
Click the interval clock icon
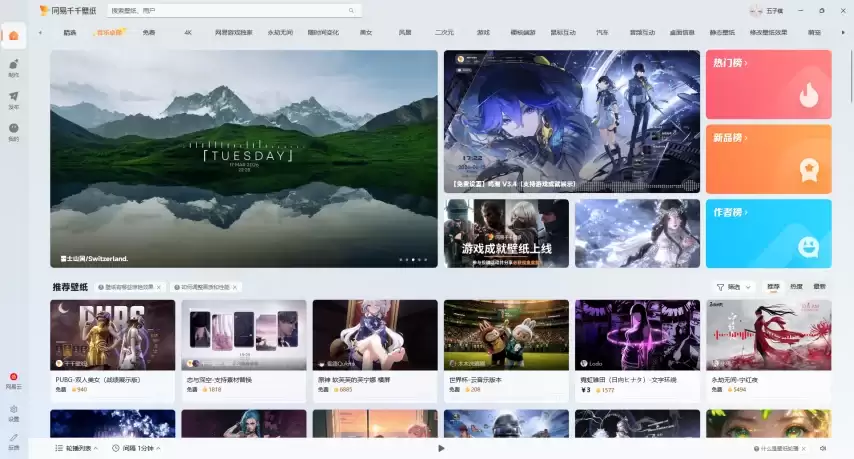(x=115, y=448)
